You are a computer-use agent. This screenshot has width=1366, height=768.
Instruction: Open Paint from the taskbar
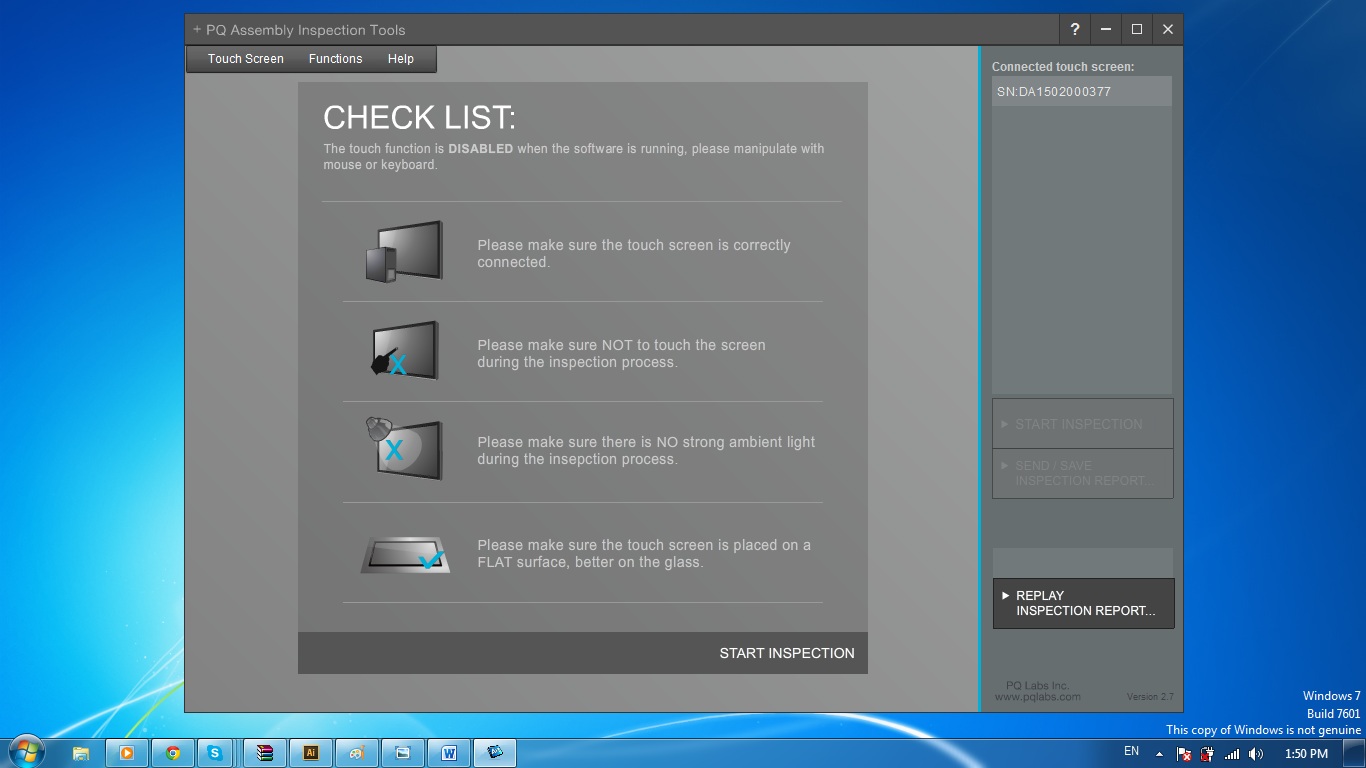[357, 753]
